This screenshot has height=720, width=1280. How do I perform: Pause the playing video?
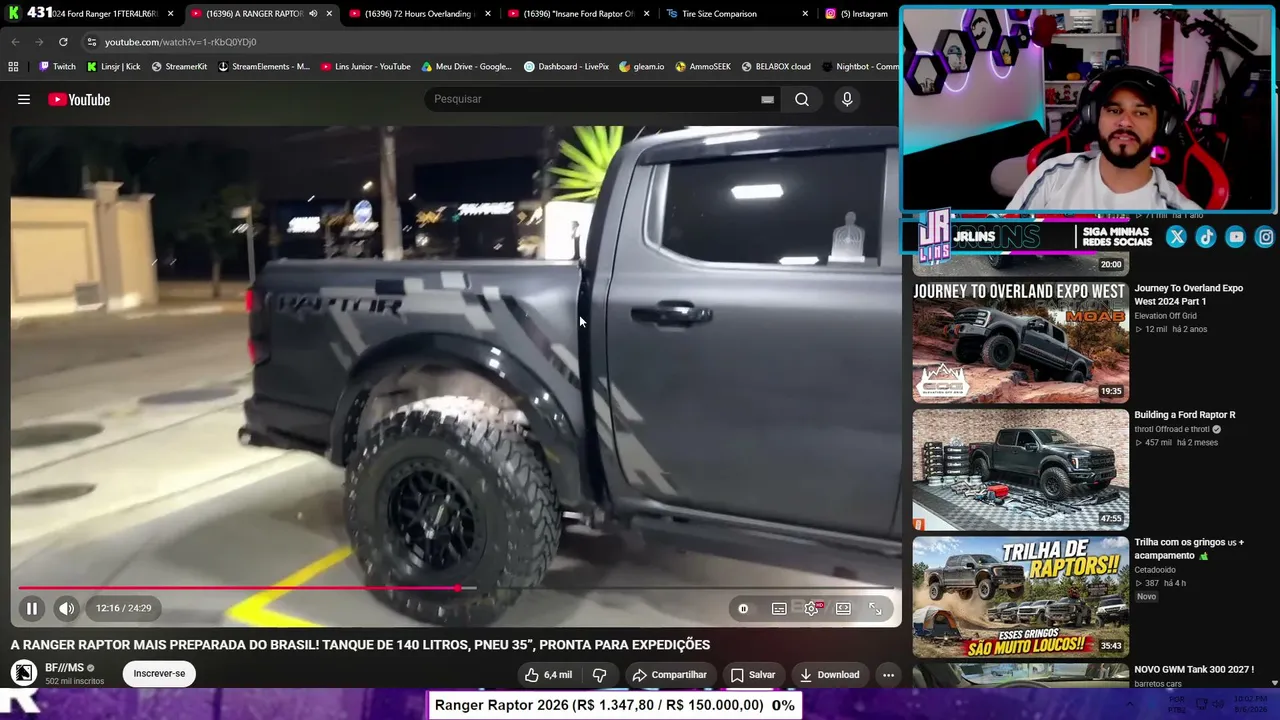click(x=32, y=608)
